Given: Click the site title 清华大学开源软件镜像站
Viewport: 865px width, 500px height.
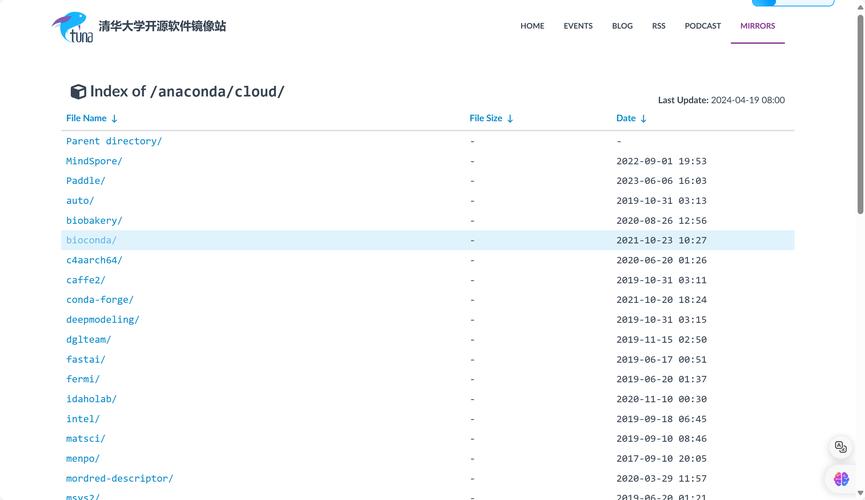Looking at the screenshot, I should coord(162,26).
